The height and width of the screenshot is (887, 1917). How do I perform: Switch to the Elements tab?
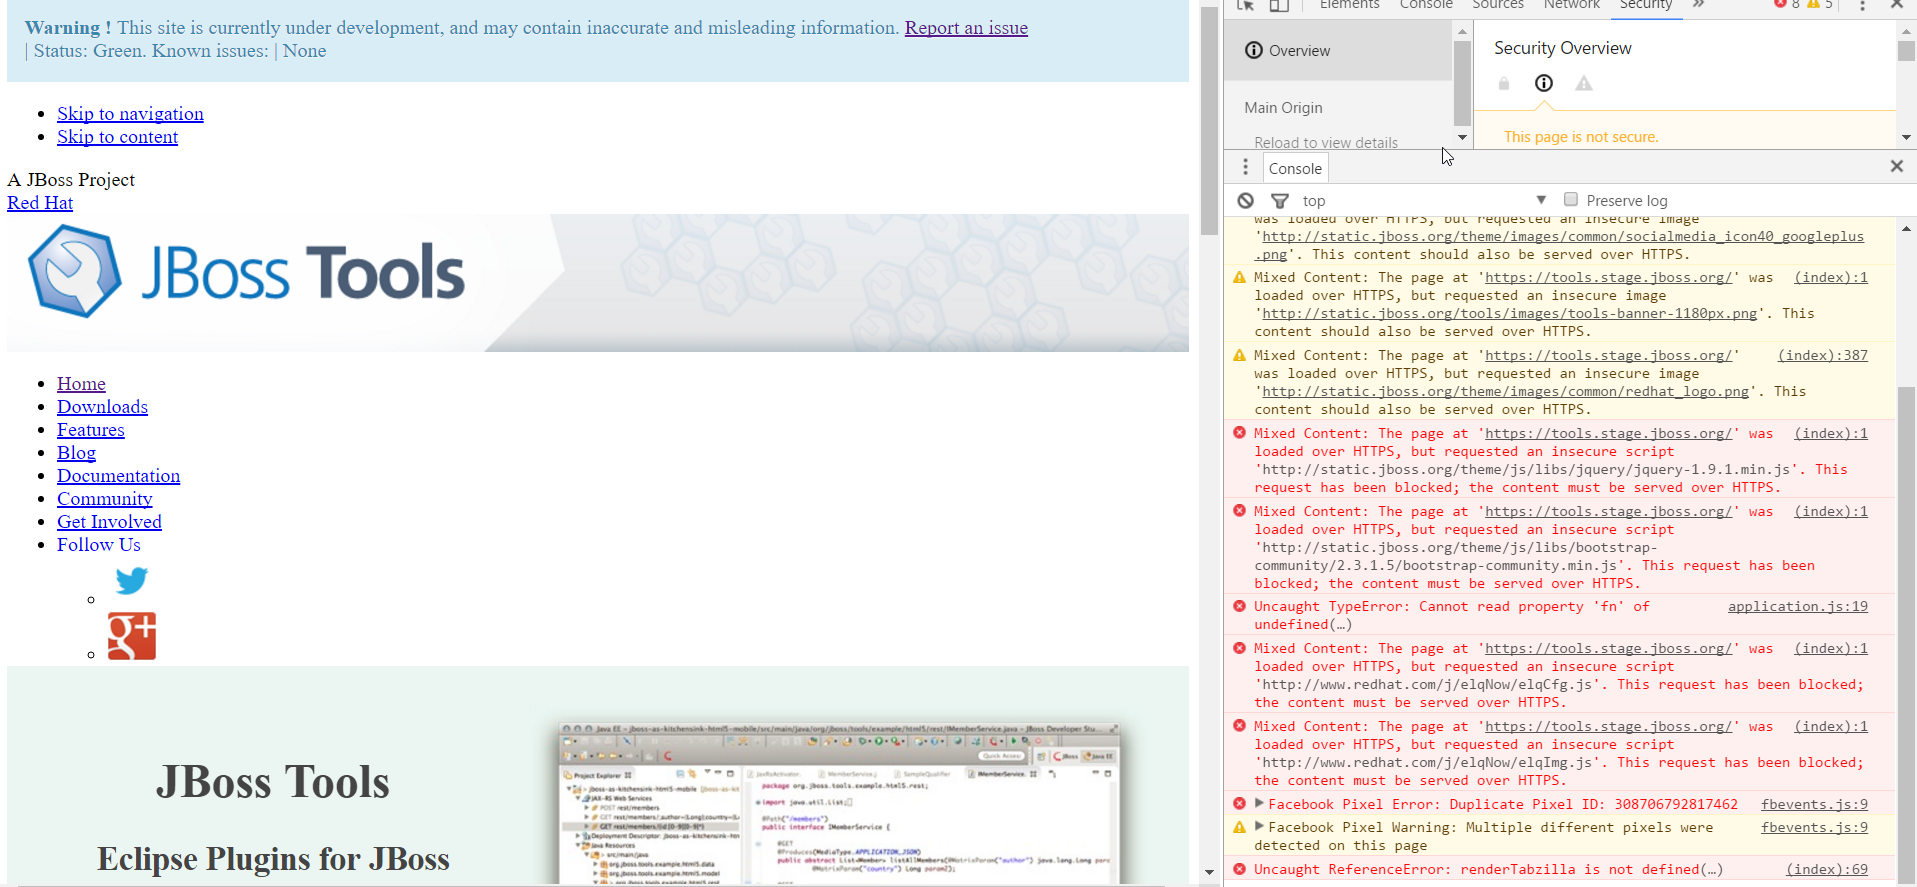point(1349,5)
